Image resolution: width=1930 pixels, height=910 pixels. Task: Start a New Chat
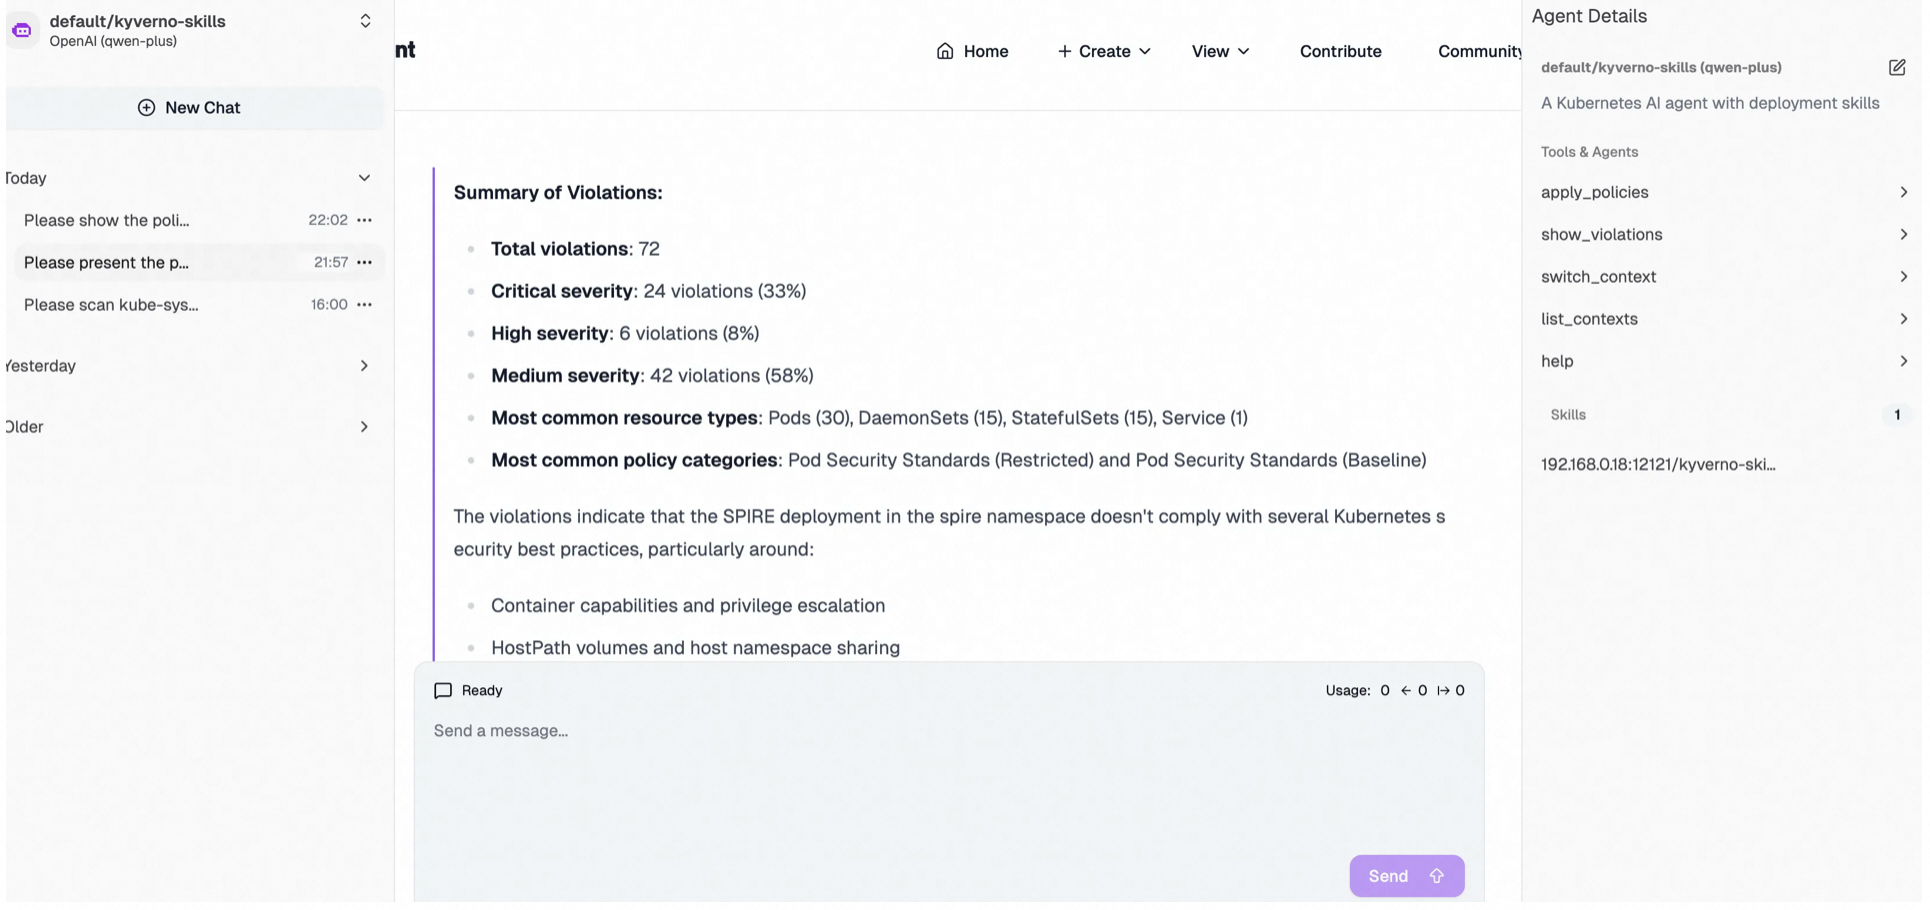(x=190, y=108)
